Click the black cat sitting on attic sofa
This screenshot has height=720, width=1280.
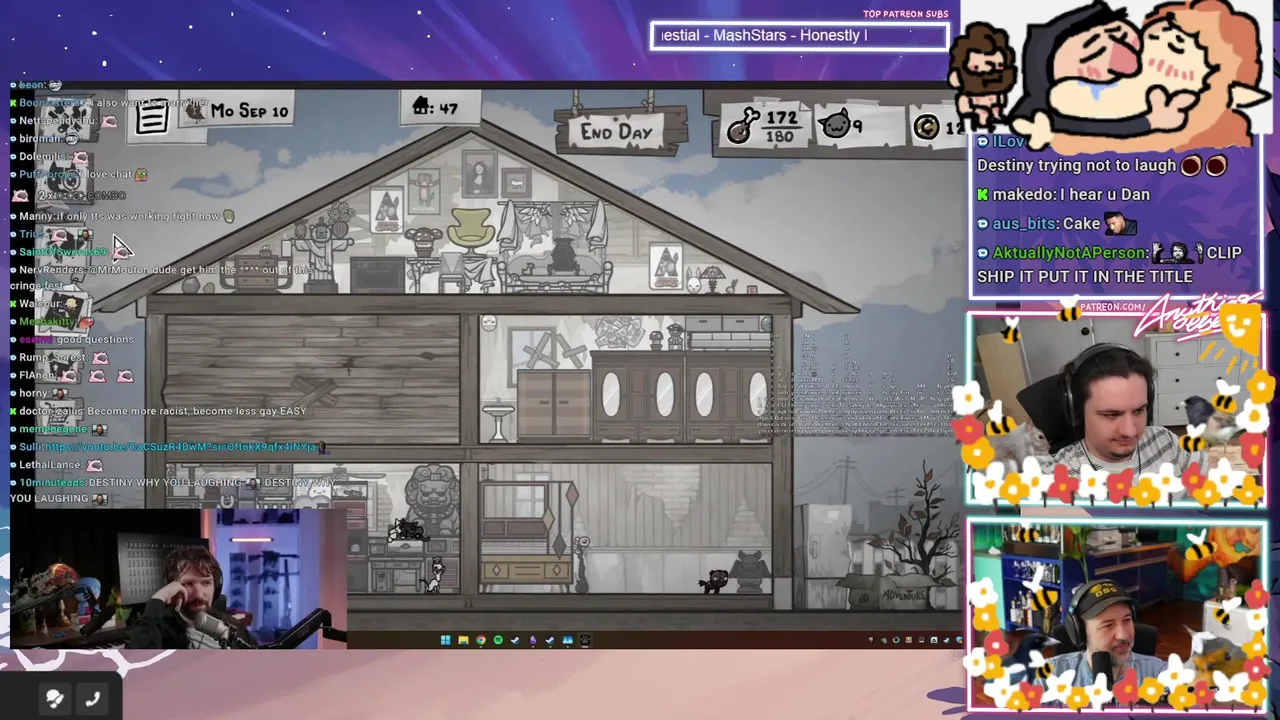pyautogui.click(x=562, y=257)
